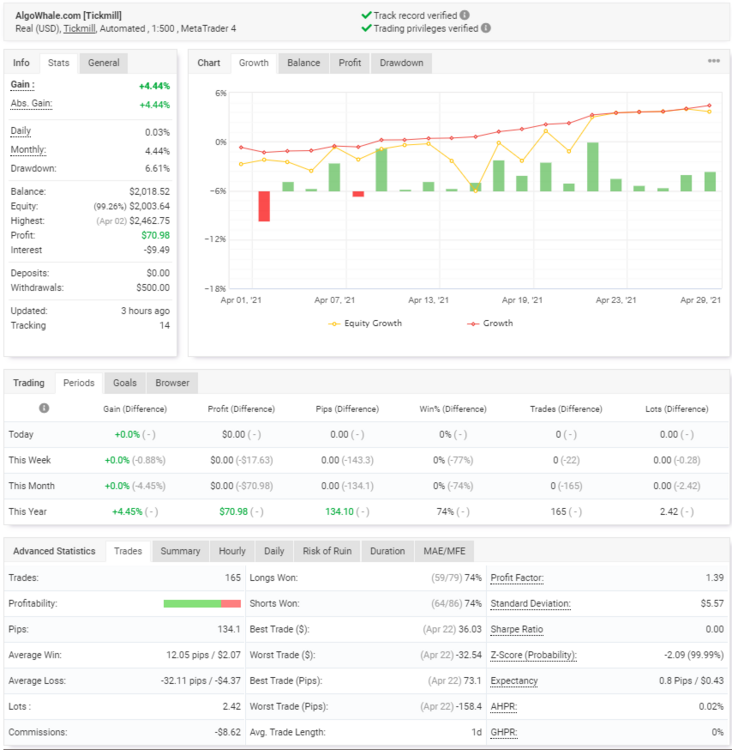Click the Monthly stat label
Viewport: 732px width, 750px height.
pos(28,150)
